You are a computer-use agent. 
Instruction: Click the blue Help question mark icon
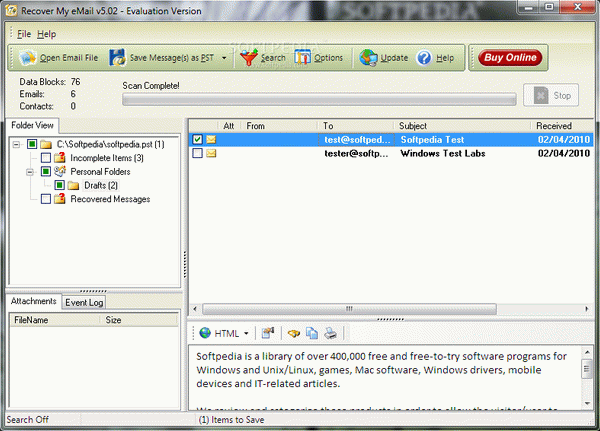424,58
